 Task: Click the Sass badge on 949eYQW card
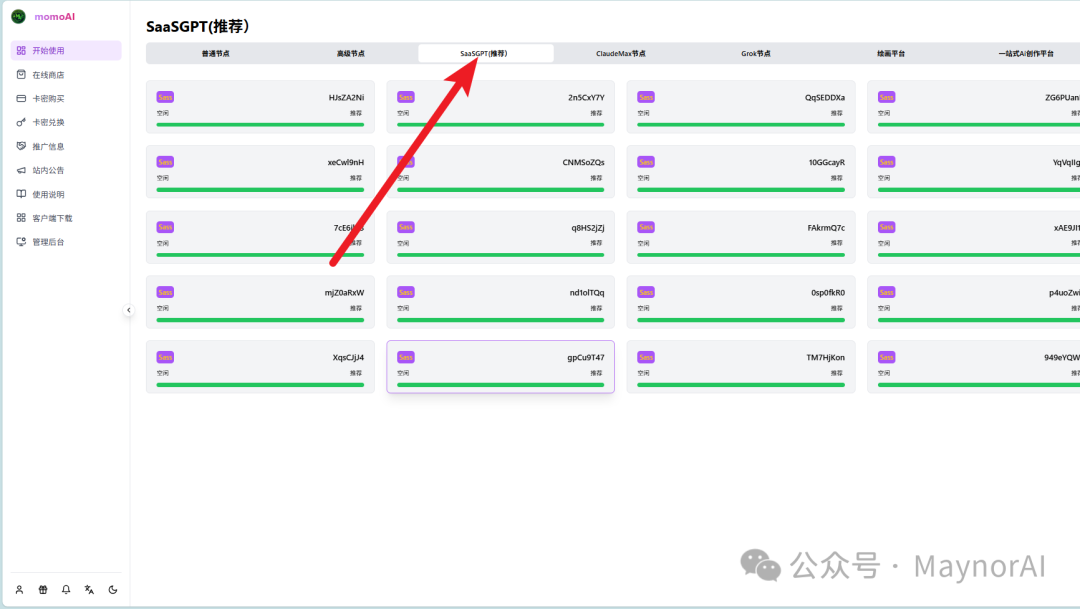(886, 357)
